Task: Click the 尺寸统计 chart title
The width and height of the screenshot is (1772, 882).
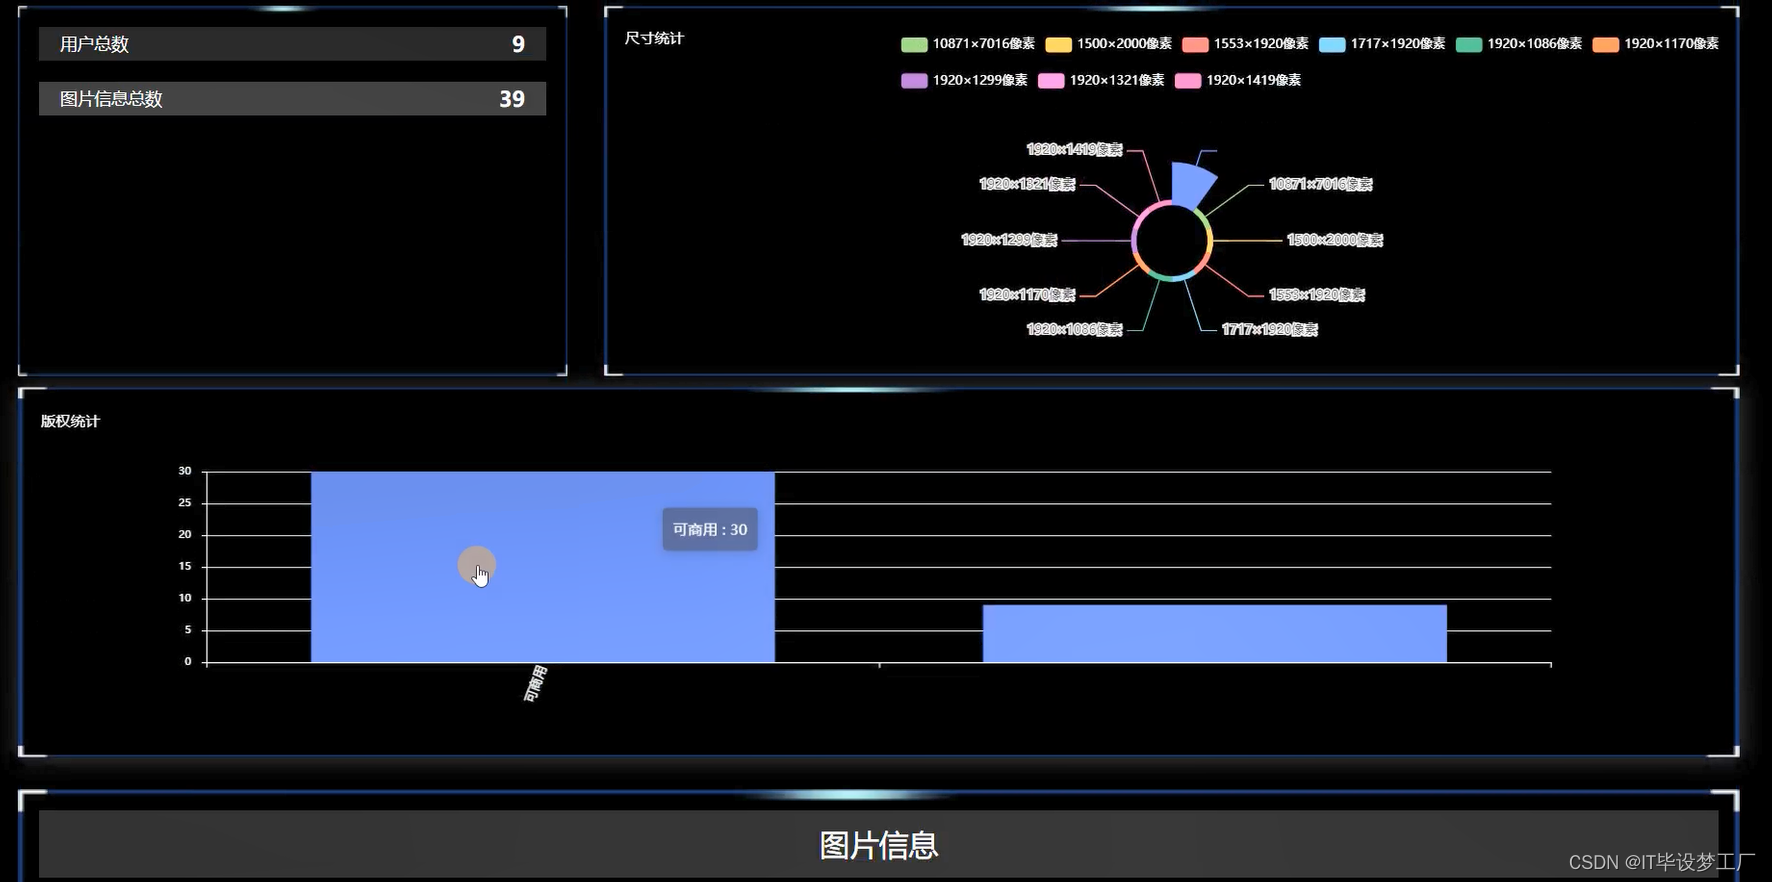Action: pyautogui.click(x=654, y=38)
